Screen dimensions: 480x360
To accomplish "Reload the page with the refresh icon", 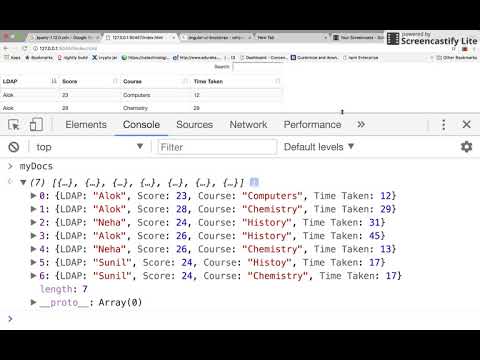I will 25,48.
